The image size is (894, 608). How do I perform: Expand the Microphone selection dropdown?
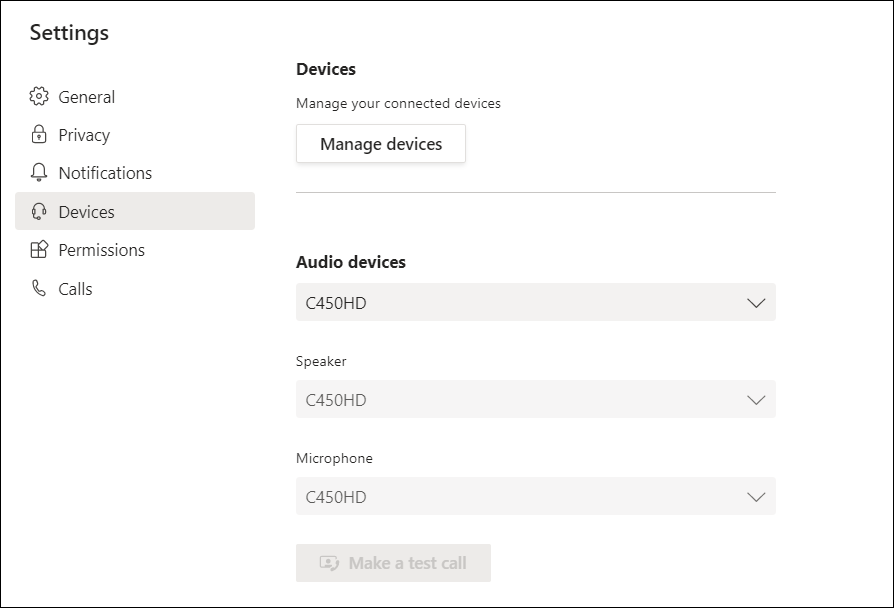pos(536,496)
